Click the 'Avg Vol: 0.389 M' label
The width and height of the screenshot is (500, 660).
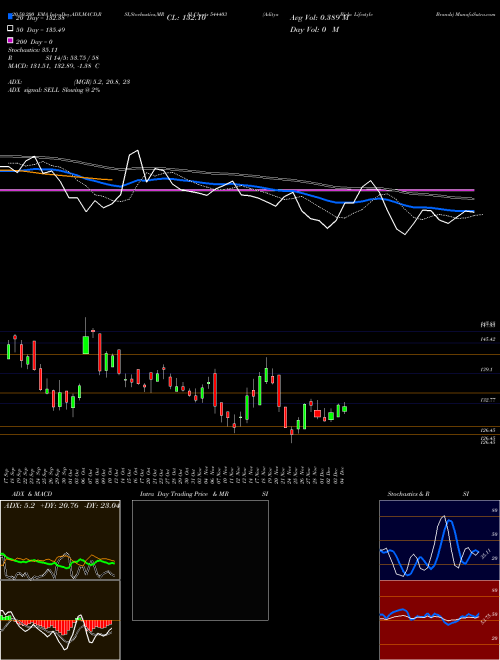[x=319, y=18]
